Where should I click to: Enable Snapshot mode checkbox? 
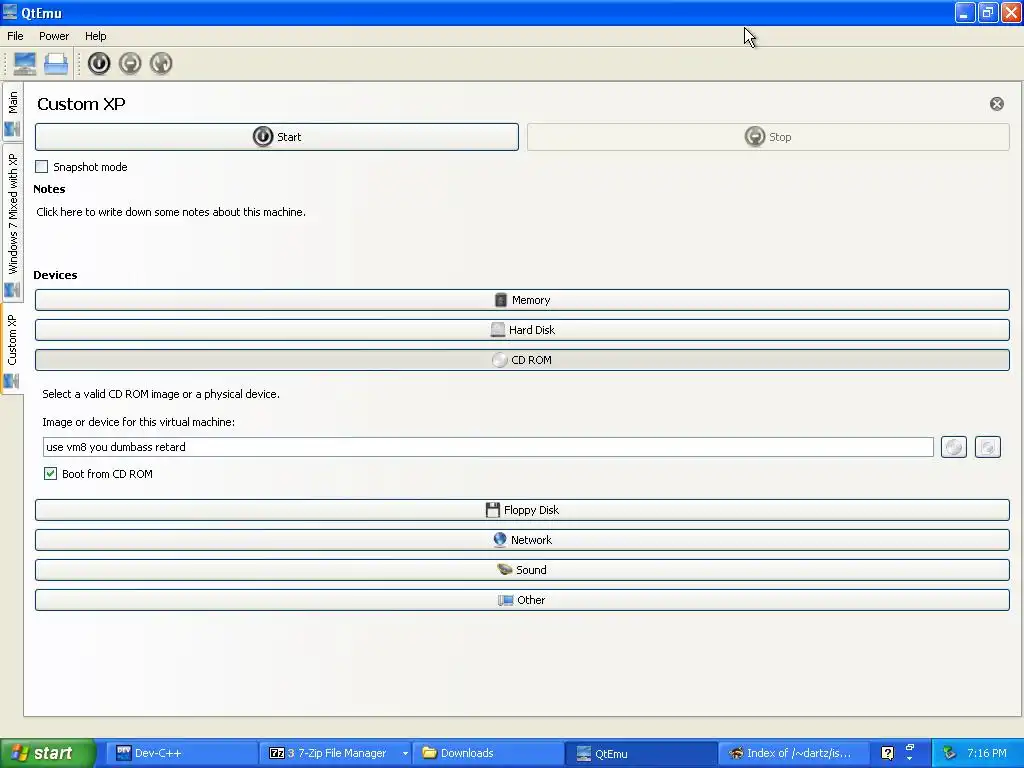[x=42, y=167]
